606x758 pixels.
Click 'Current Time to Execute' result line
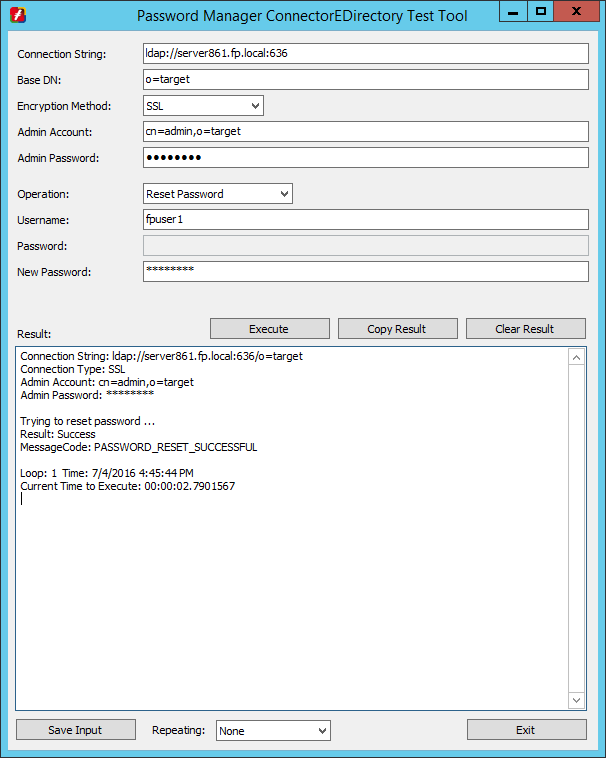(x=128, y=486)
